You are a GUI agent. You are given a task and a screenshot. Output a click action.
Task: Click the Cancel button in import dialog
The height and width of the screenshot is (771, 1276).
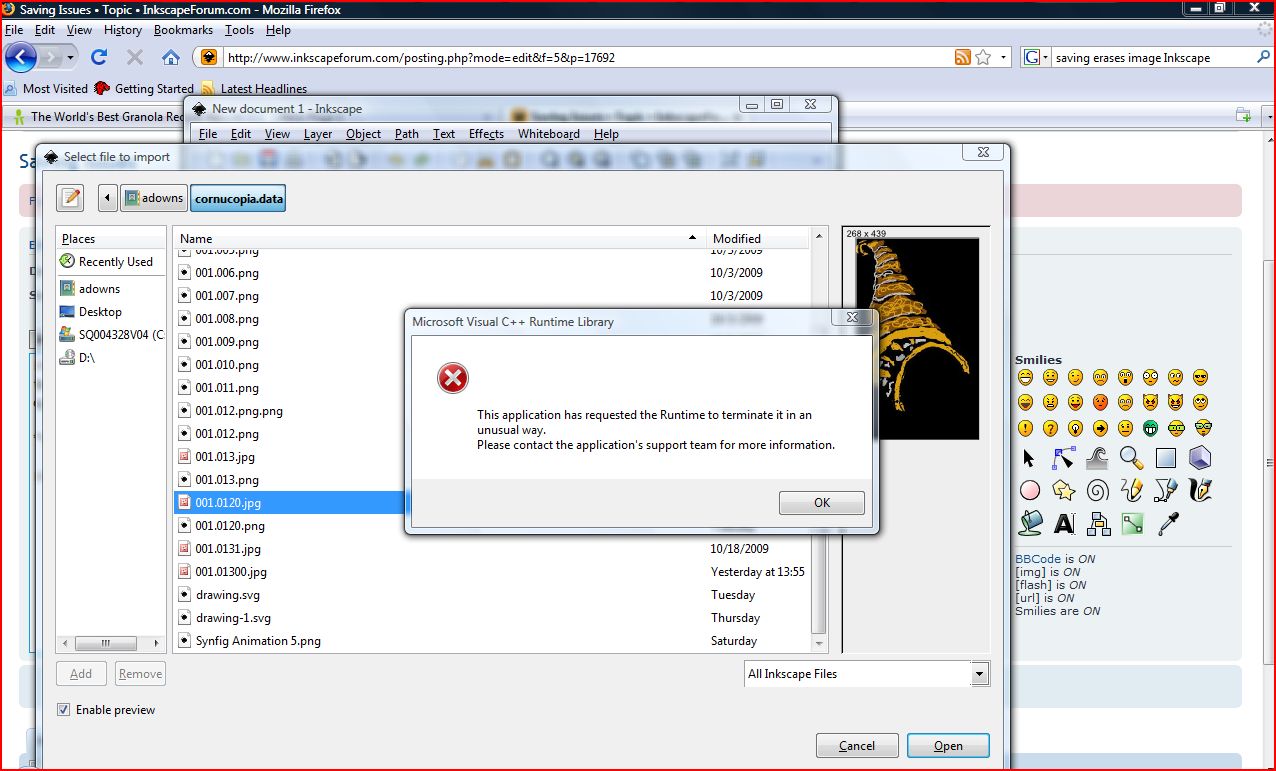click(x=857, y=746)
